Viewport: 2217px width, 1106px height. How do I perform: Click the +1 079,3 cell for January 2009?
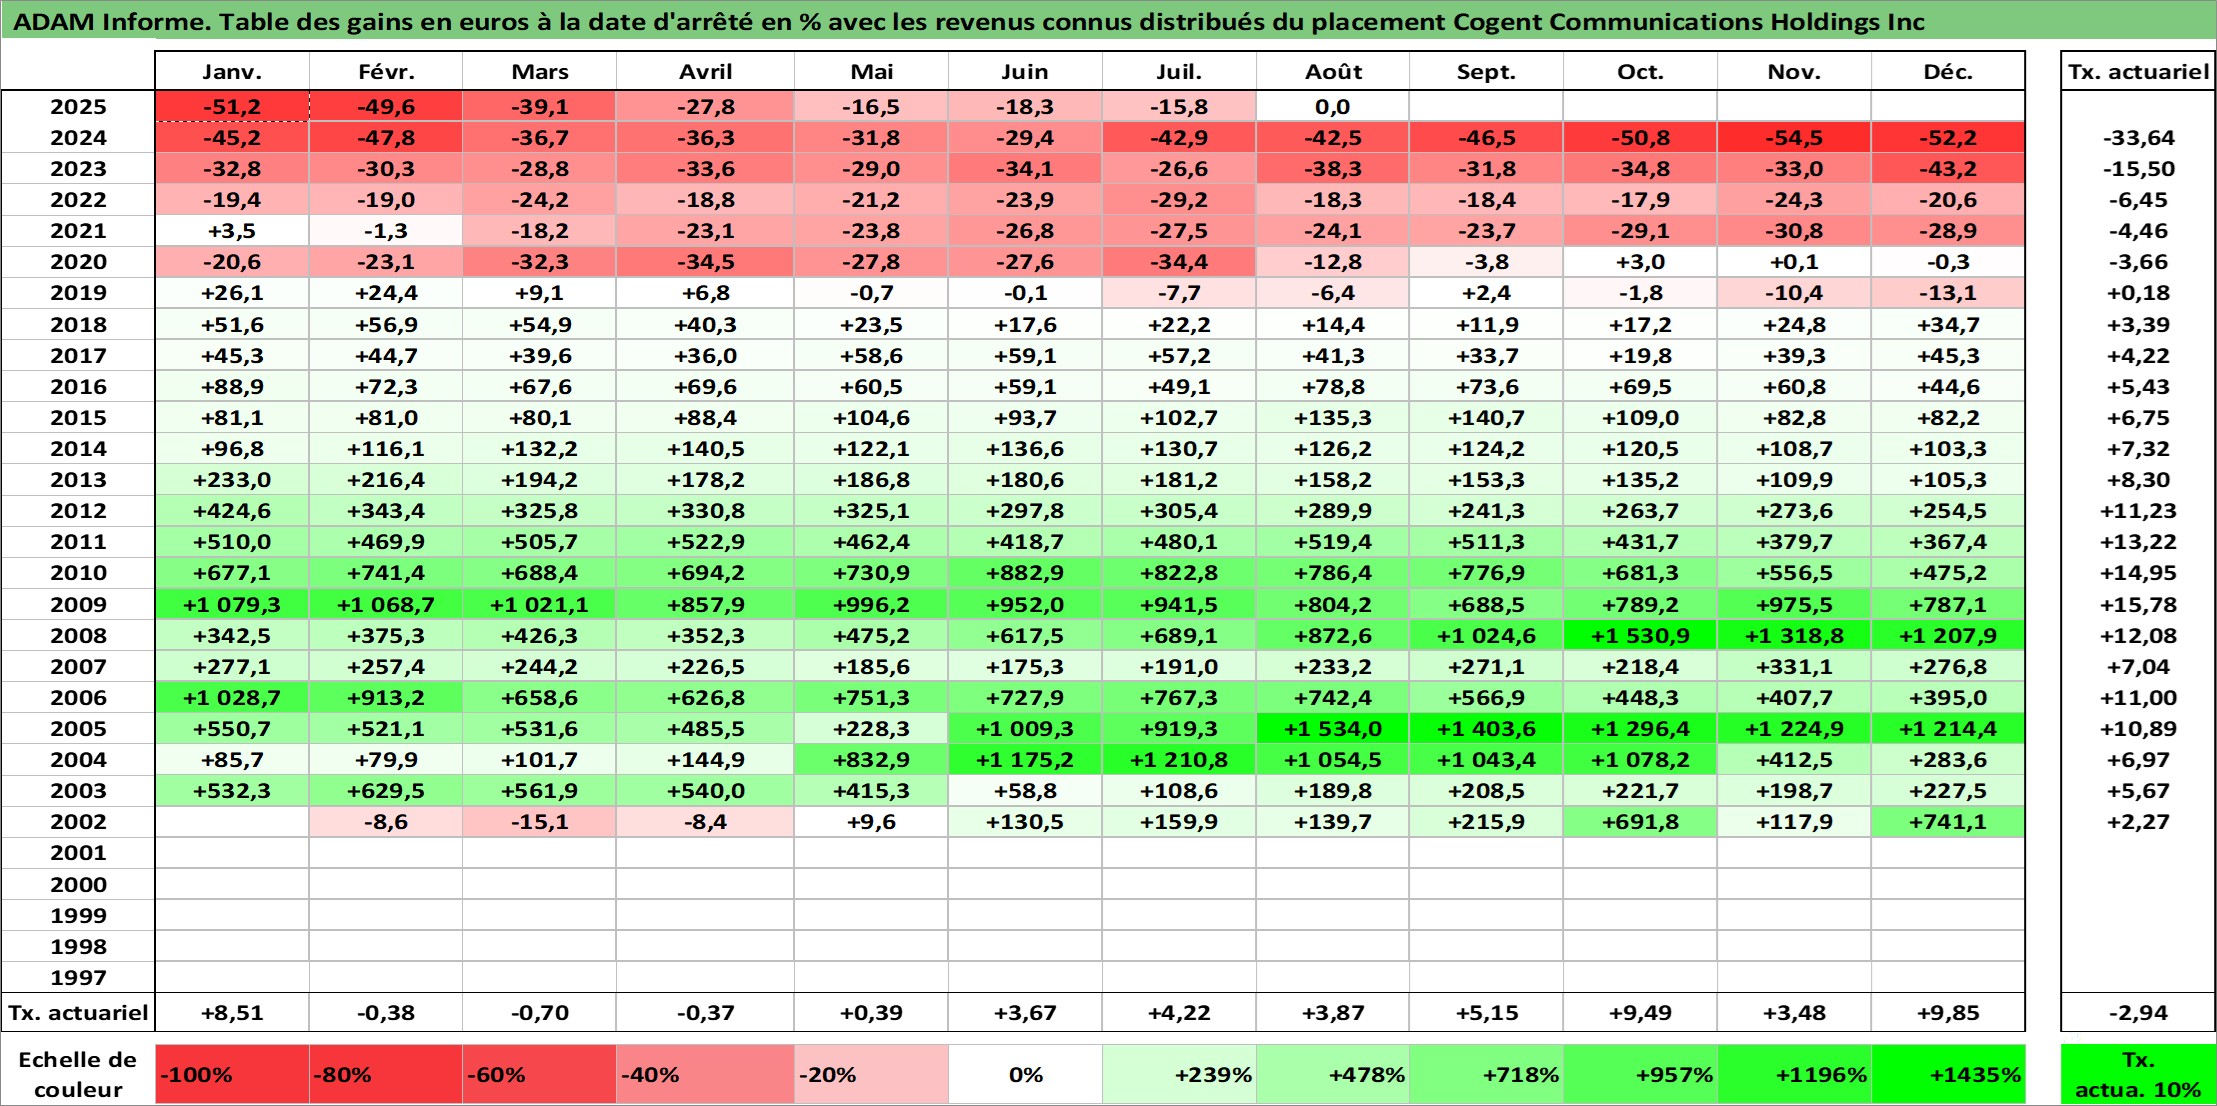[232, 604]
